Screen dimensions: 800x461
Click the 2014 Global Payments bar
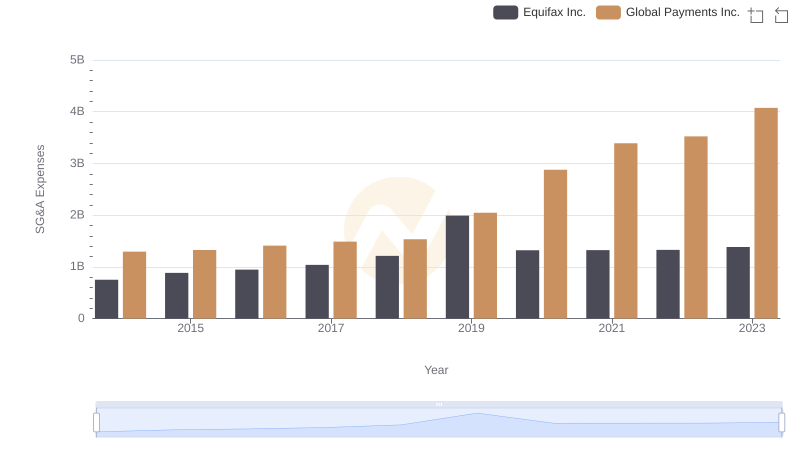pos(135,285)
